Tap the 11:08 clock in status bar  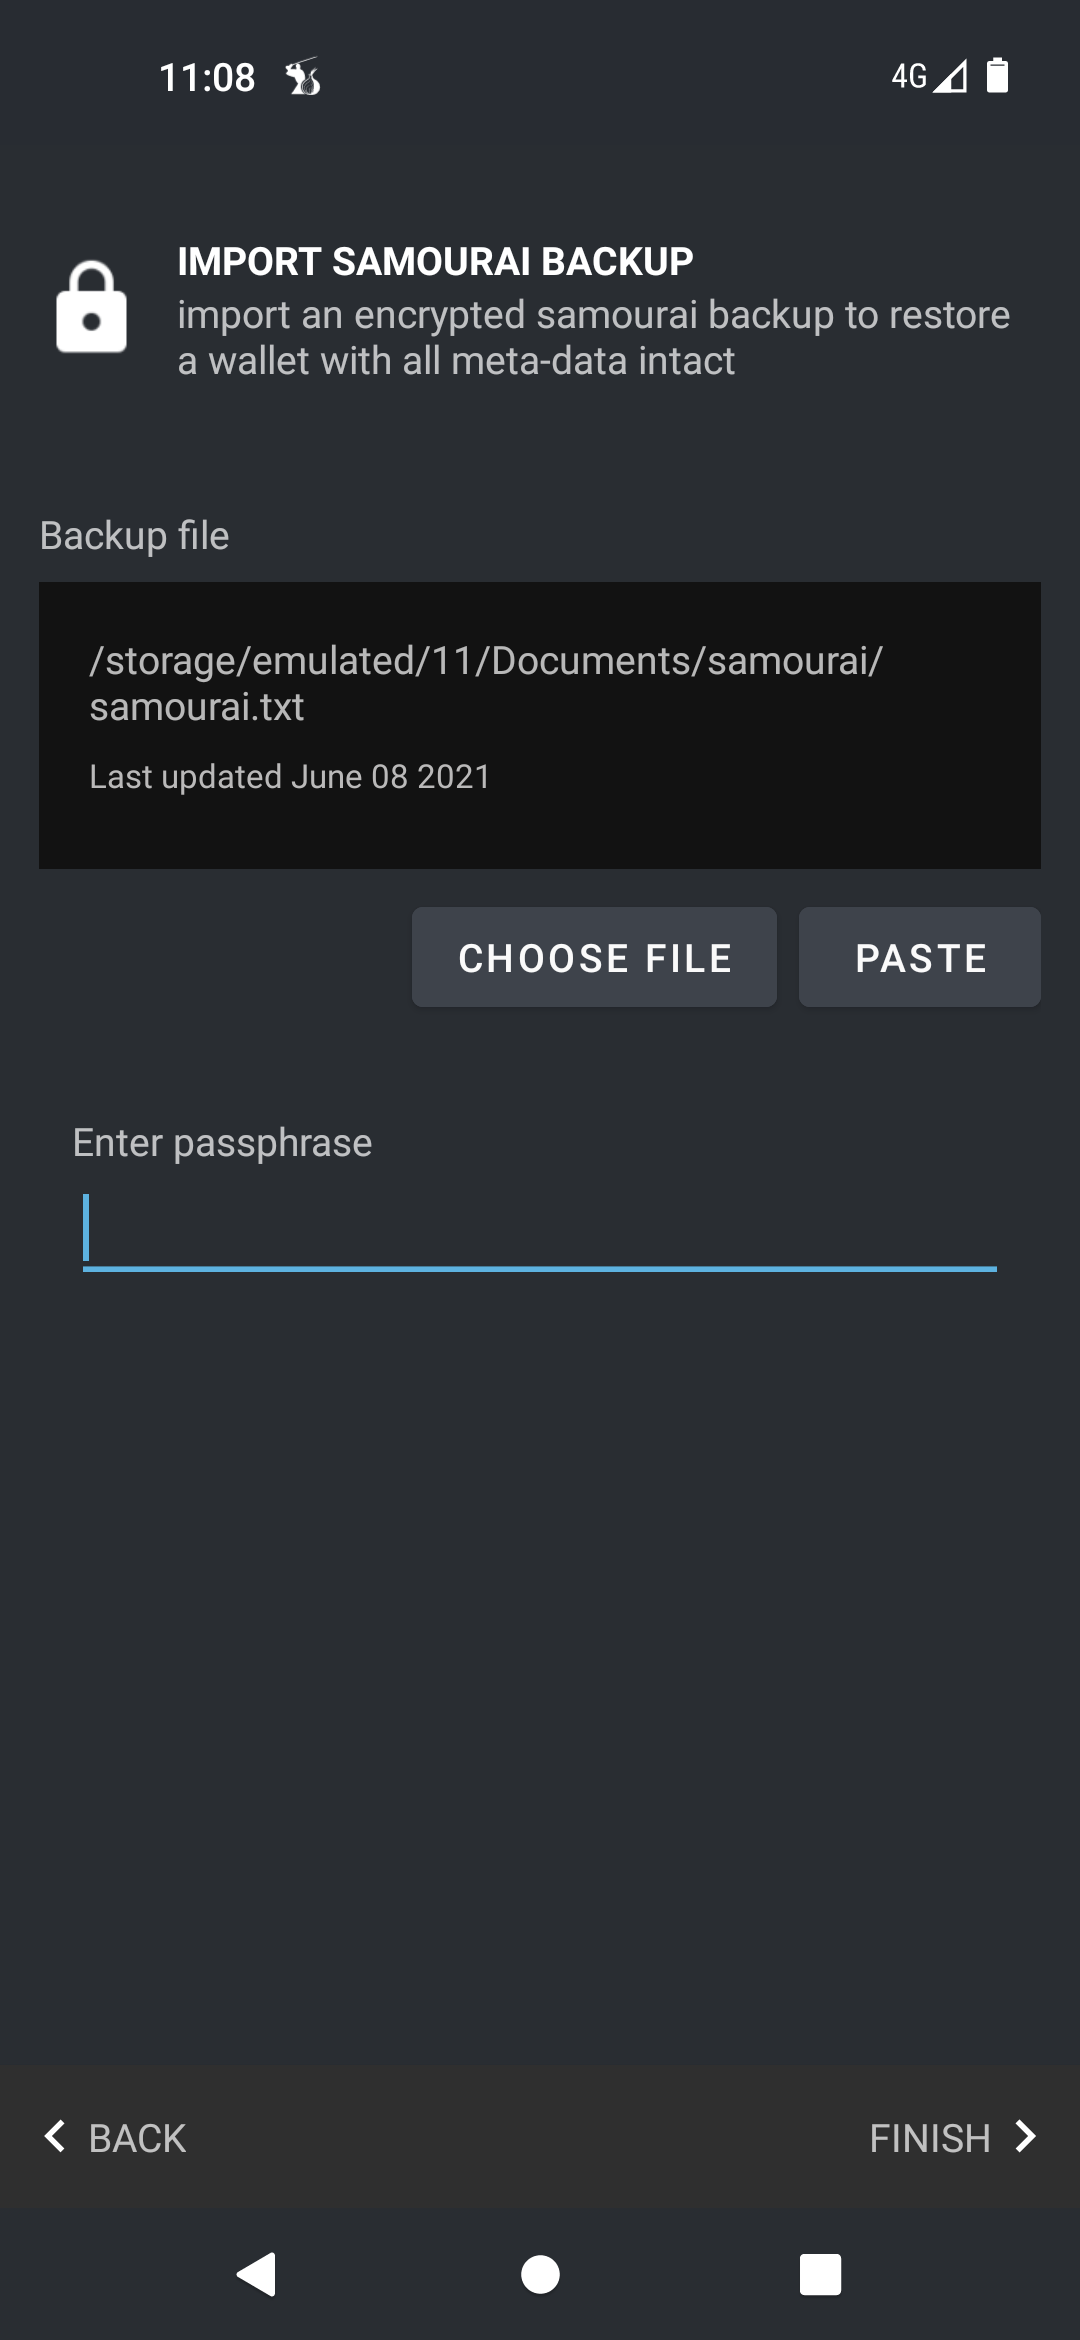(207, 77)
